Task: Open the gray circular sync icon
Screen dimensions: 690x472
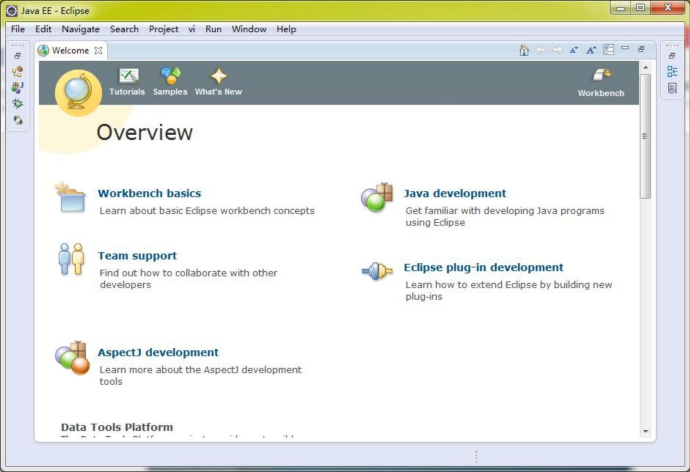Action: [18, 120]
